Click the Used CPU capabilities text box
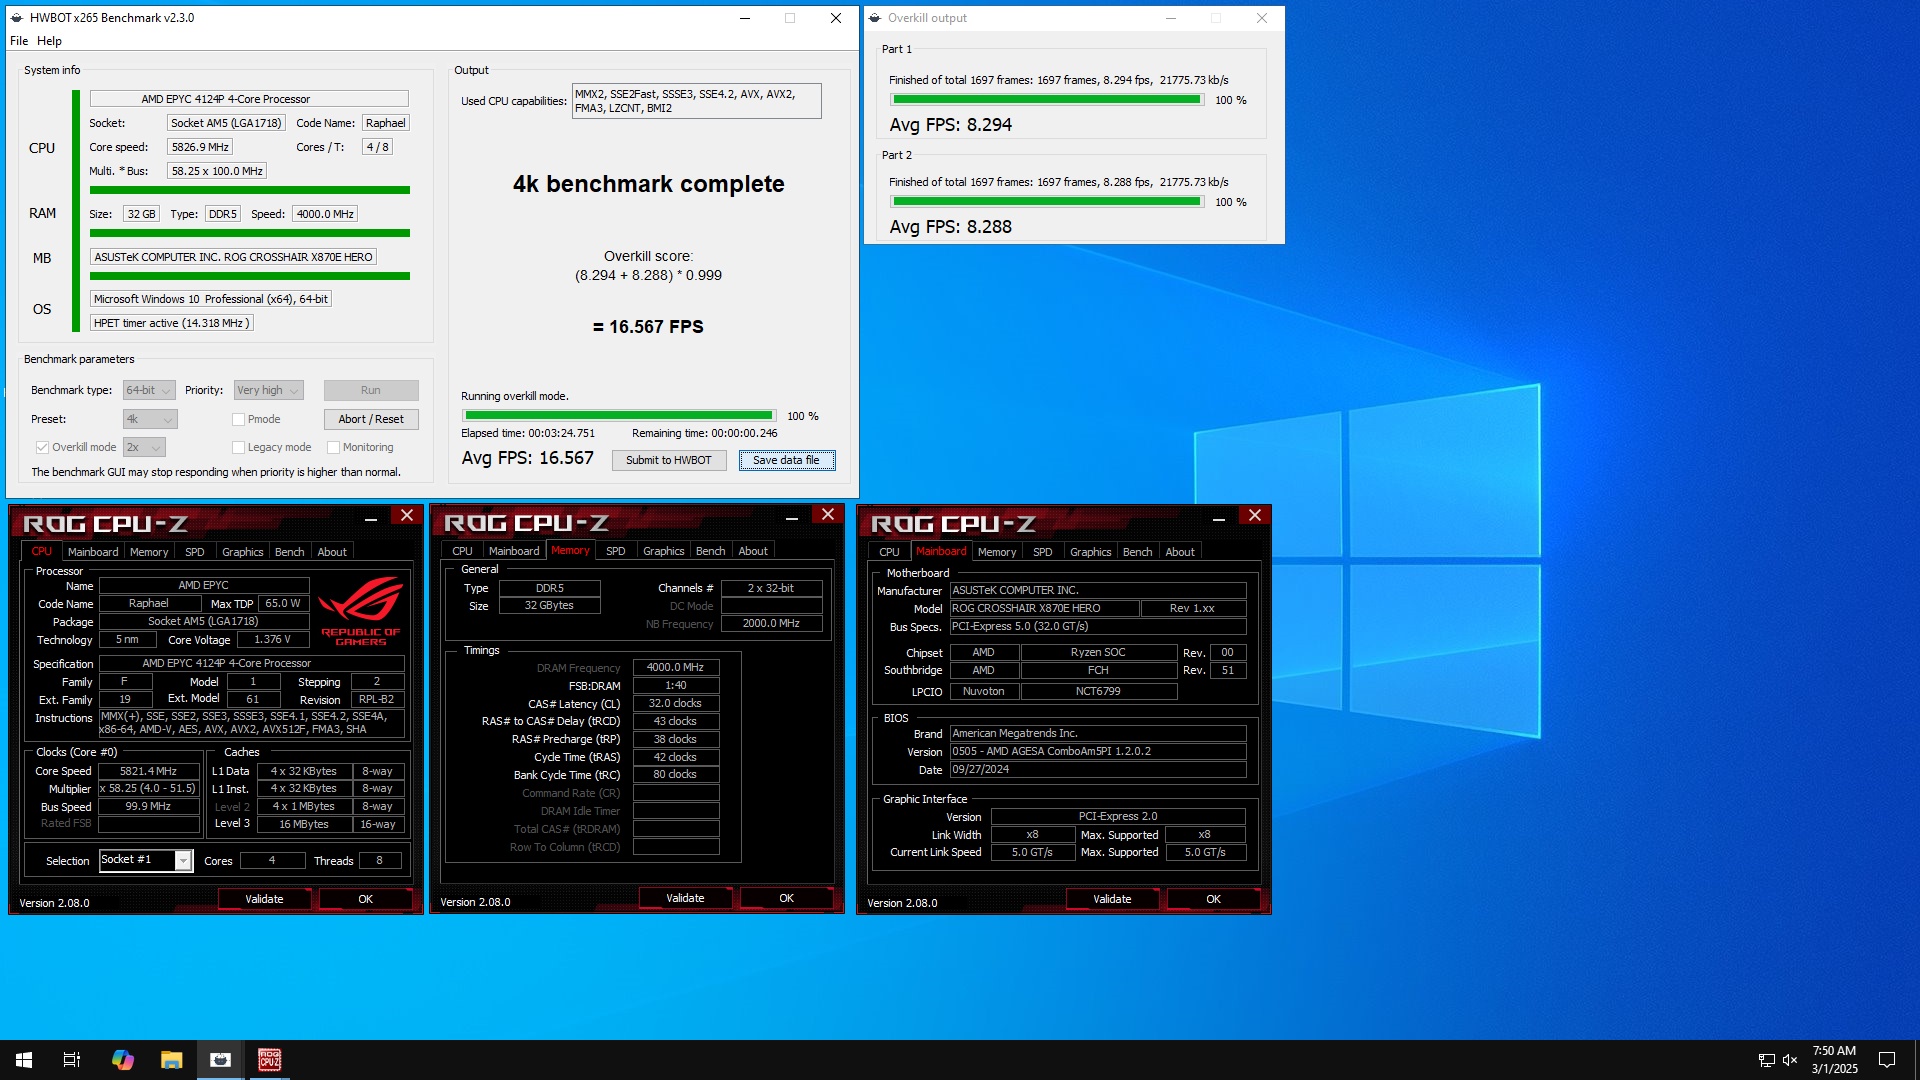This screenshot has height=1080, width=1920. pyautogui.click(x=696, y=101)
